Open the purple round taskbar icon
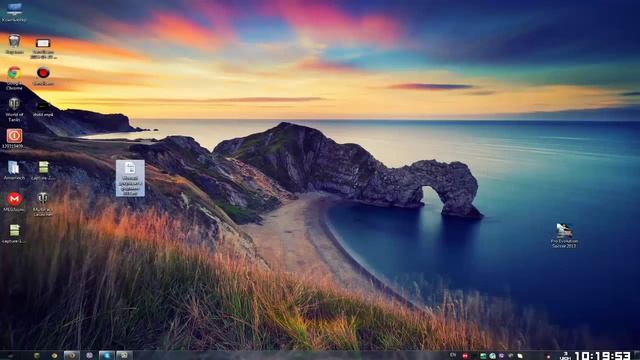This screenshot has height=360, width=640. [89, 356]
